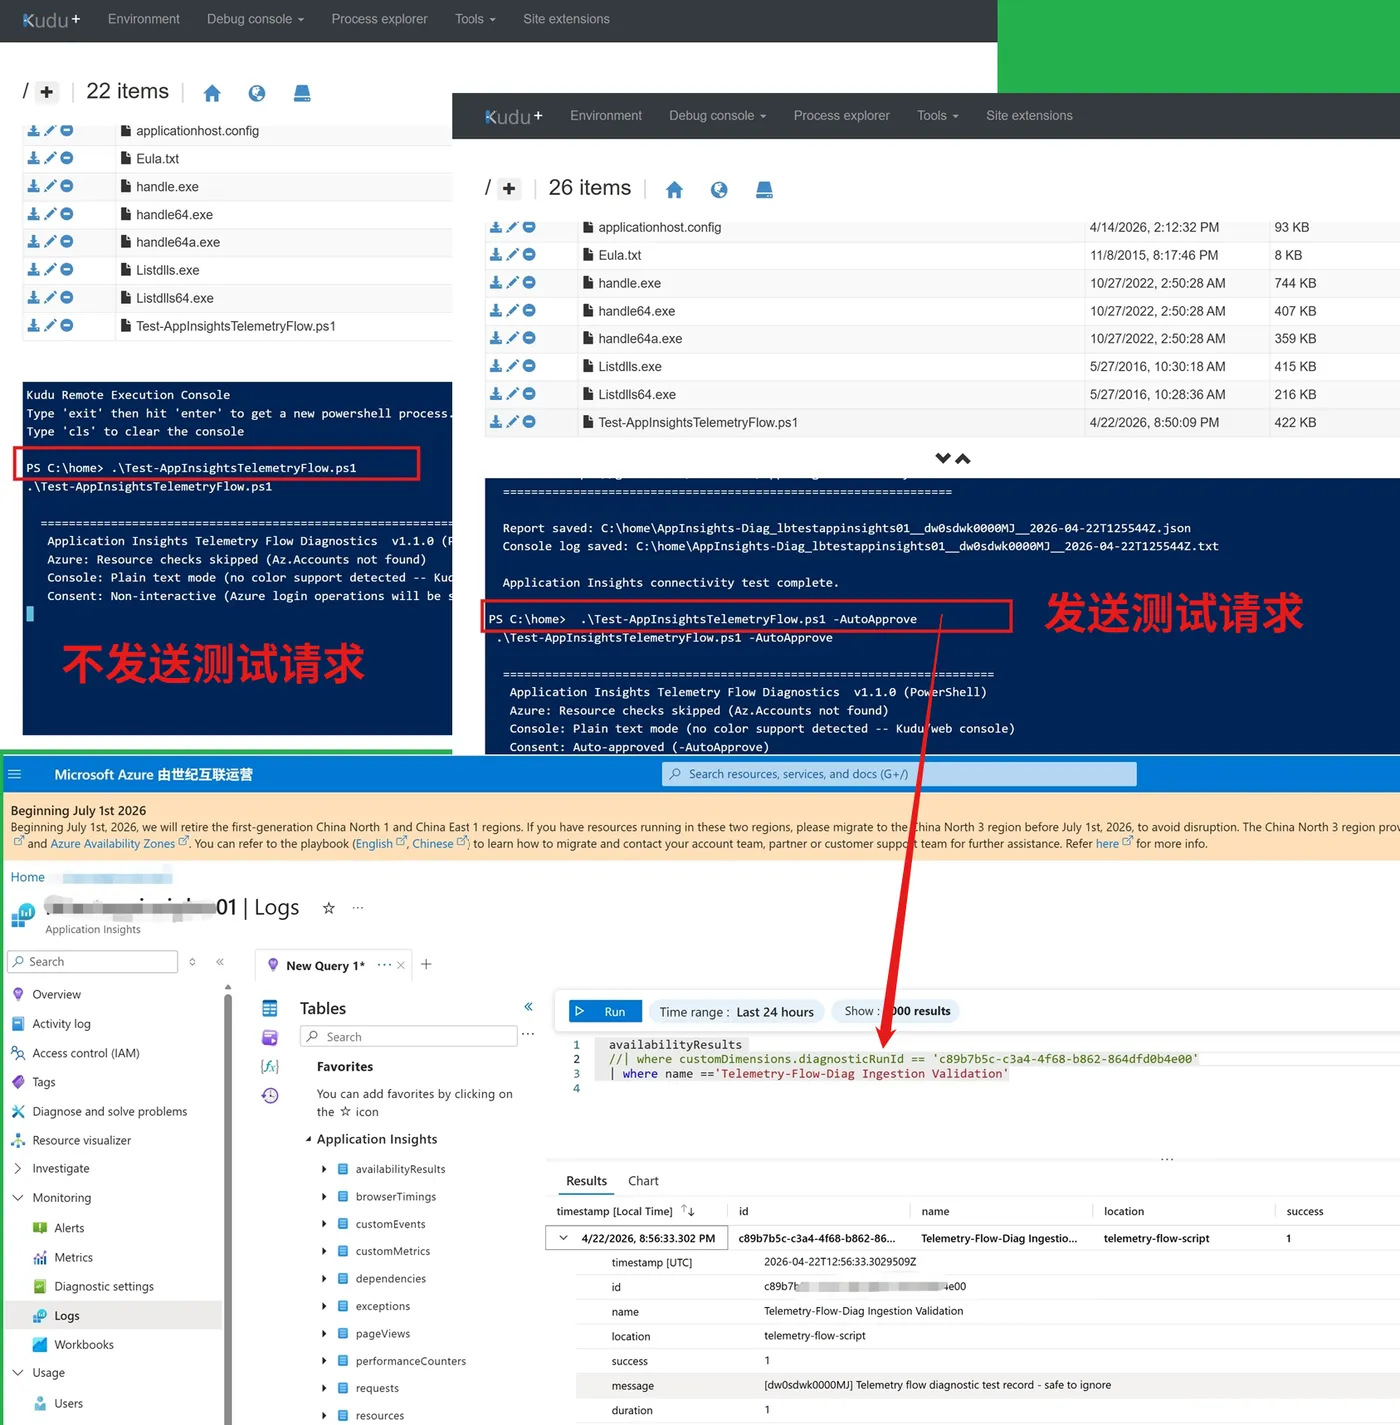Screen dimensions: 1400x1425
Task: Expand the customEvents table node
Action: (x=324, y=1224)
